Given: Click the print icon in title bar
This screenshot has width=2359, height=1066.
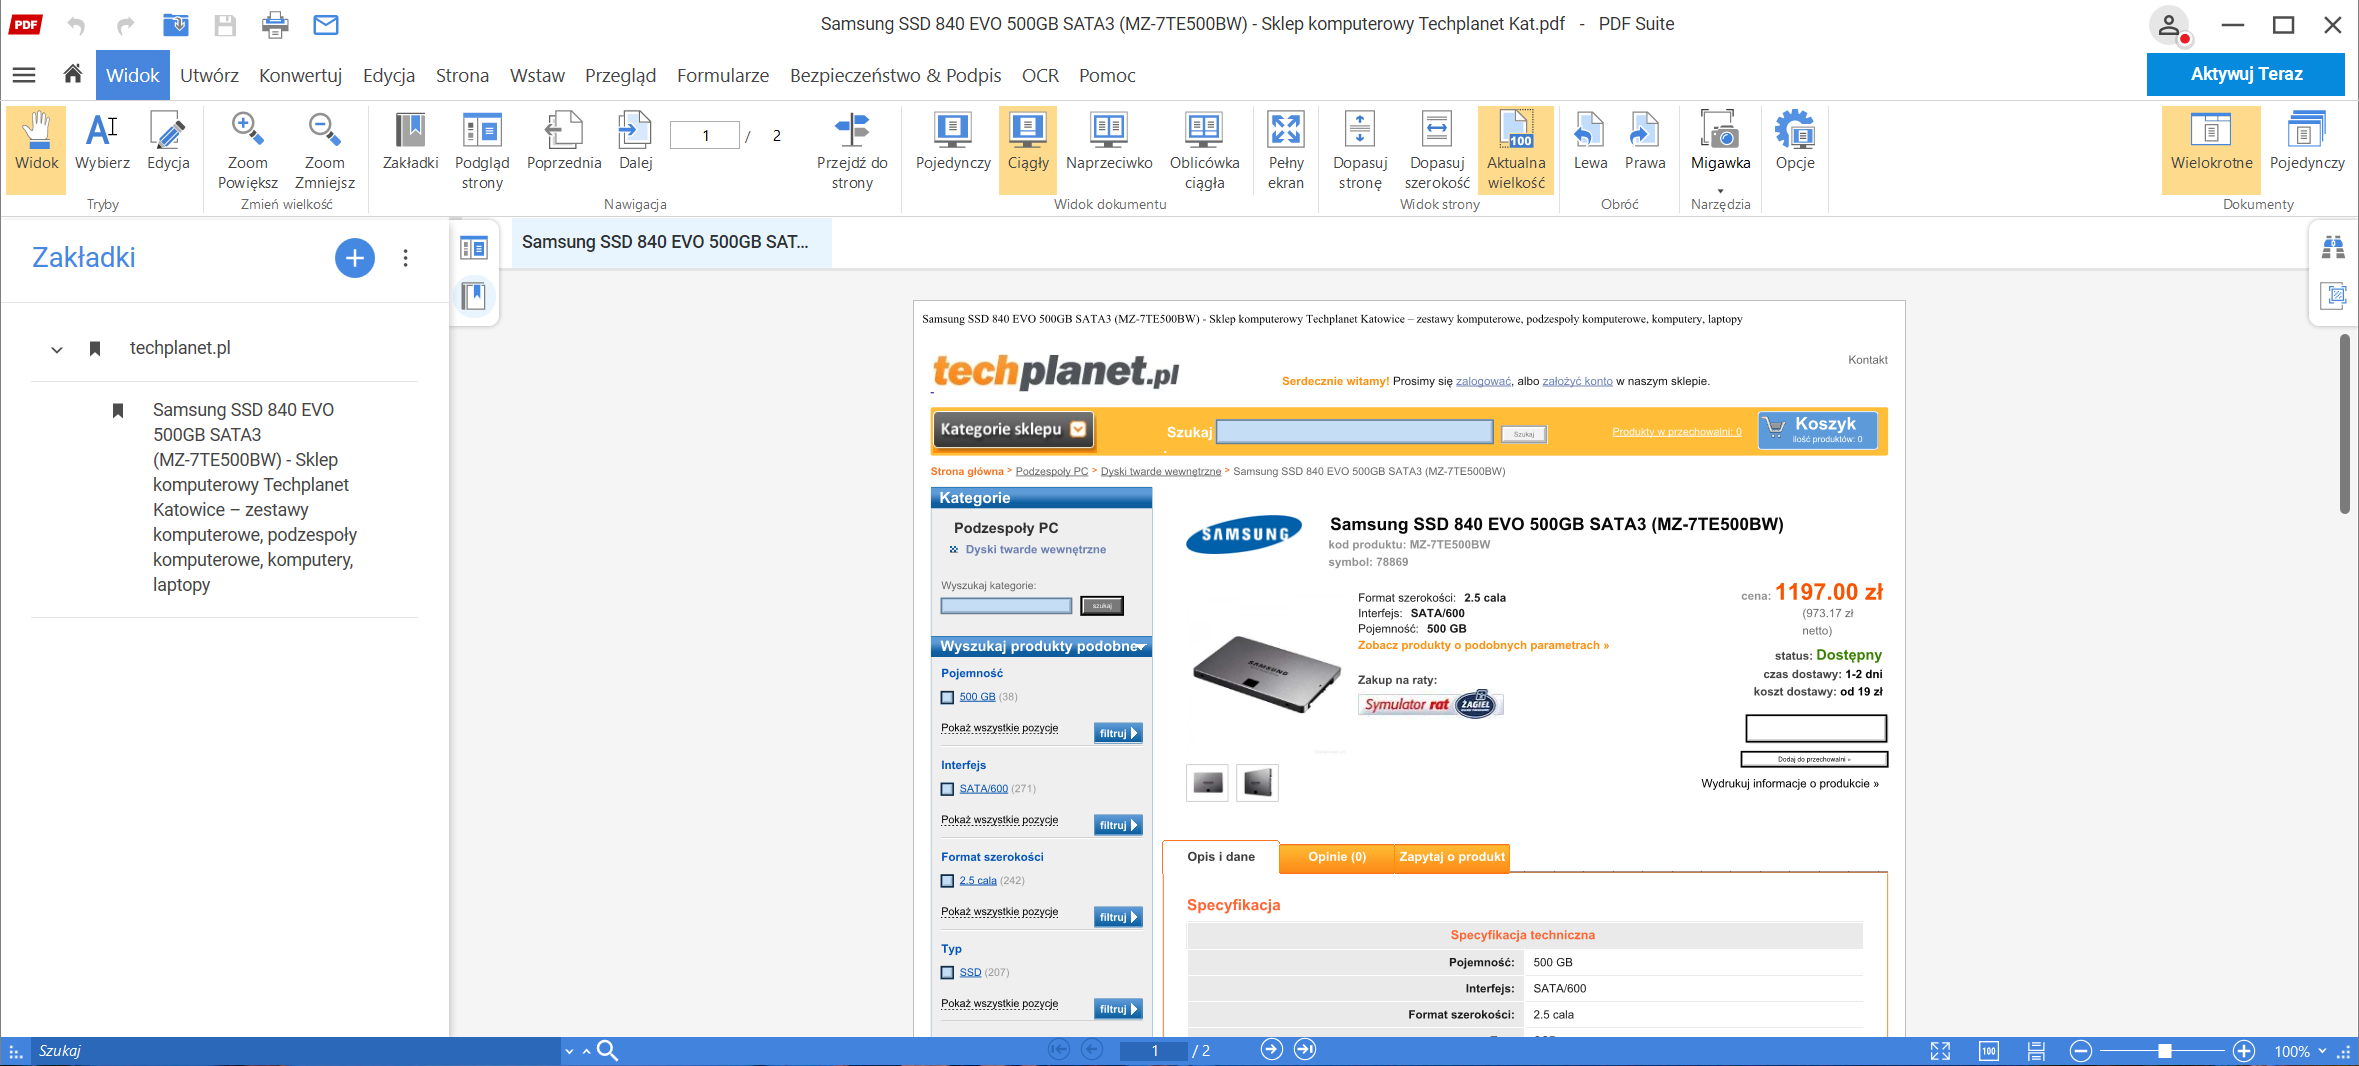Looking at the screenshot, I should pos(275,25).
